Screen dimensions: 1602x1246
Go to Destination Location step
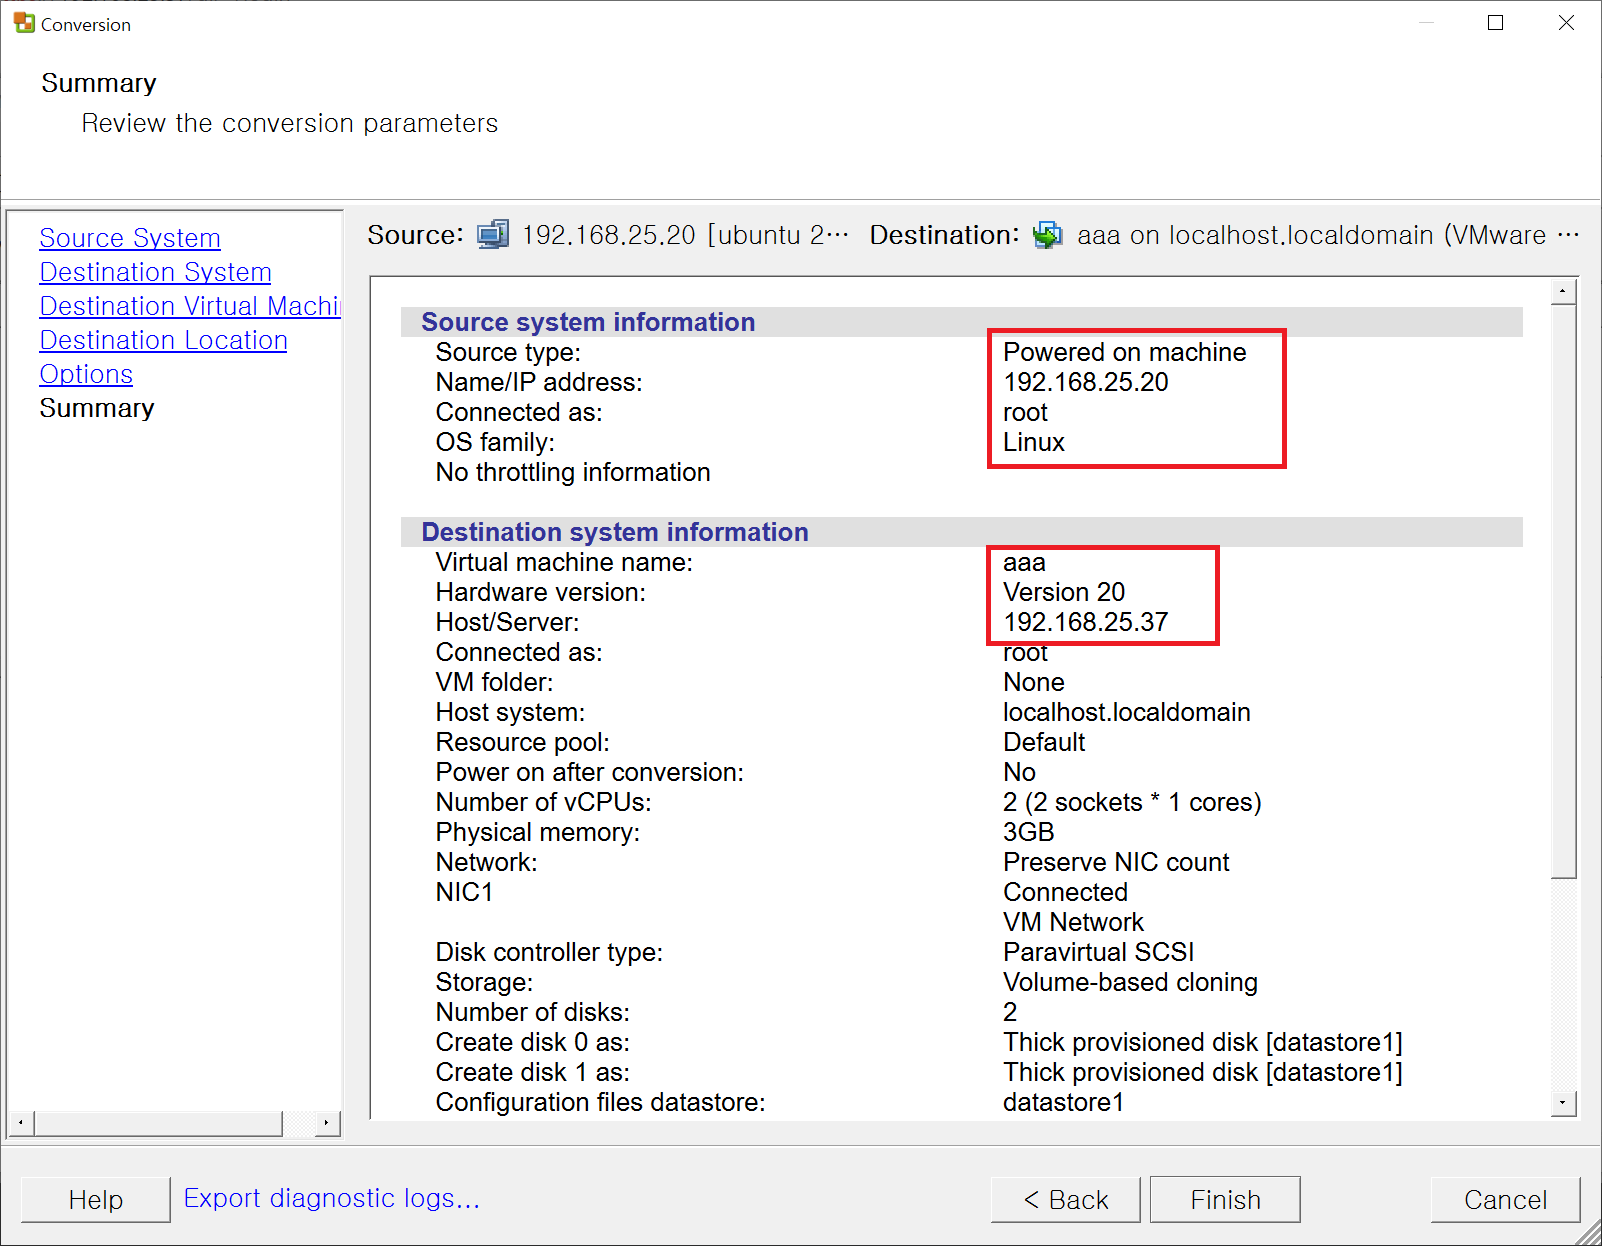click(x=163, y=340)
